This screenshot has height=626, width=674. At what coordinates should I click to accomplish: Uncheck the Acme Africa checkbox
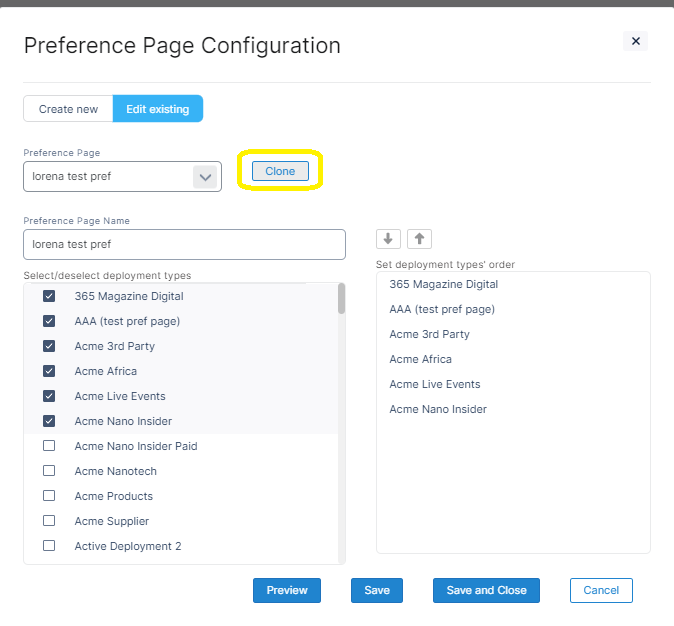[49, 371]
